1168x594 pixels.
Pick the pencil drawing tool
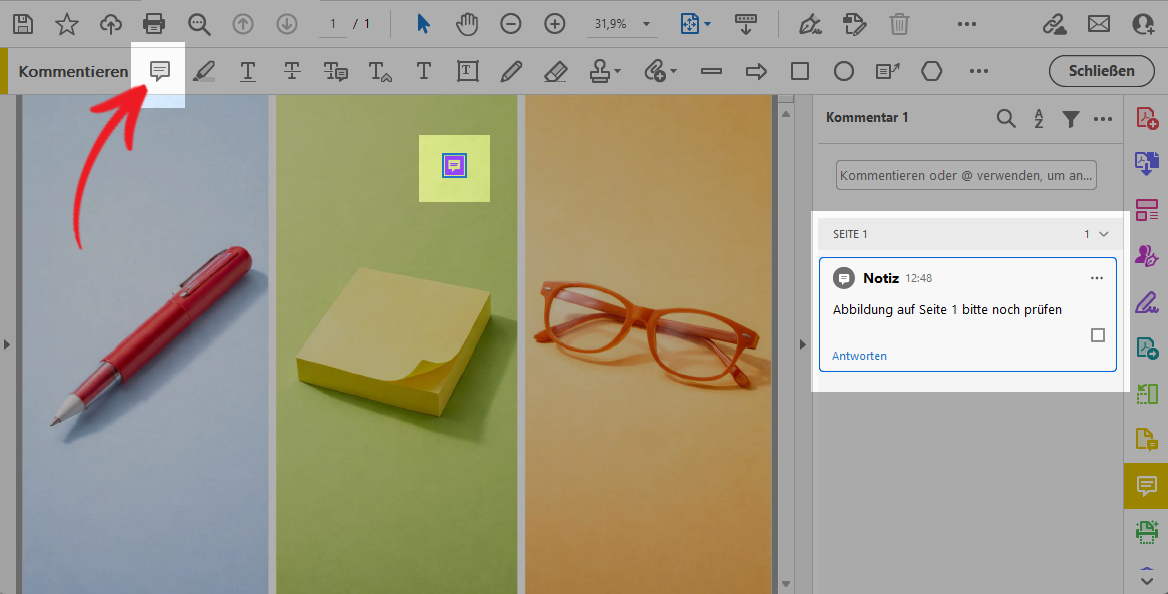point(511,71)
